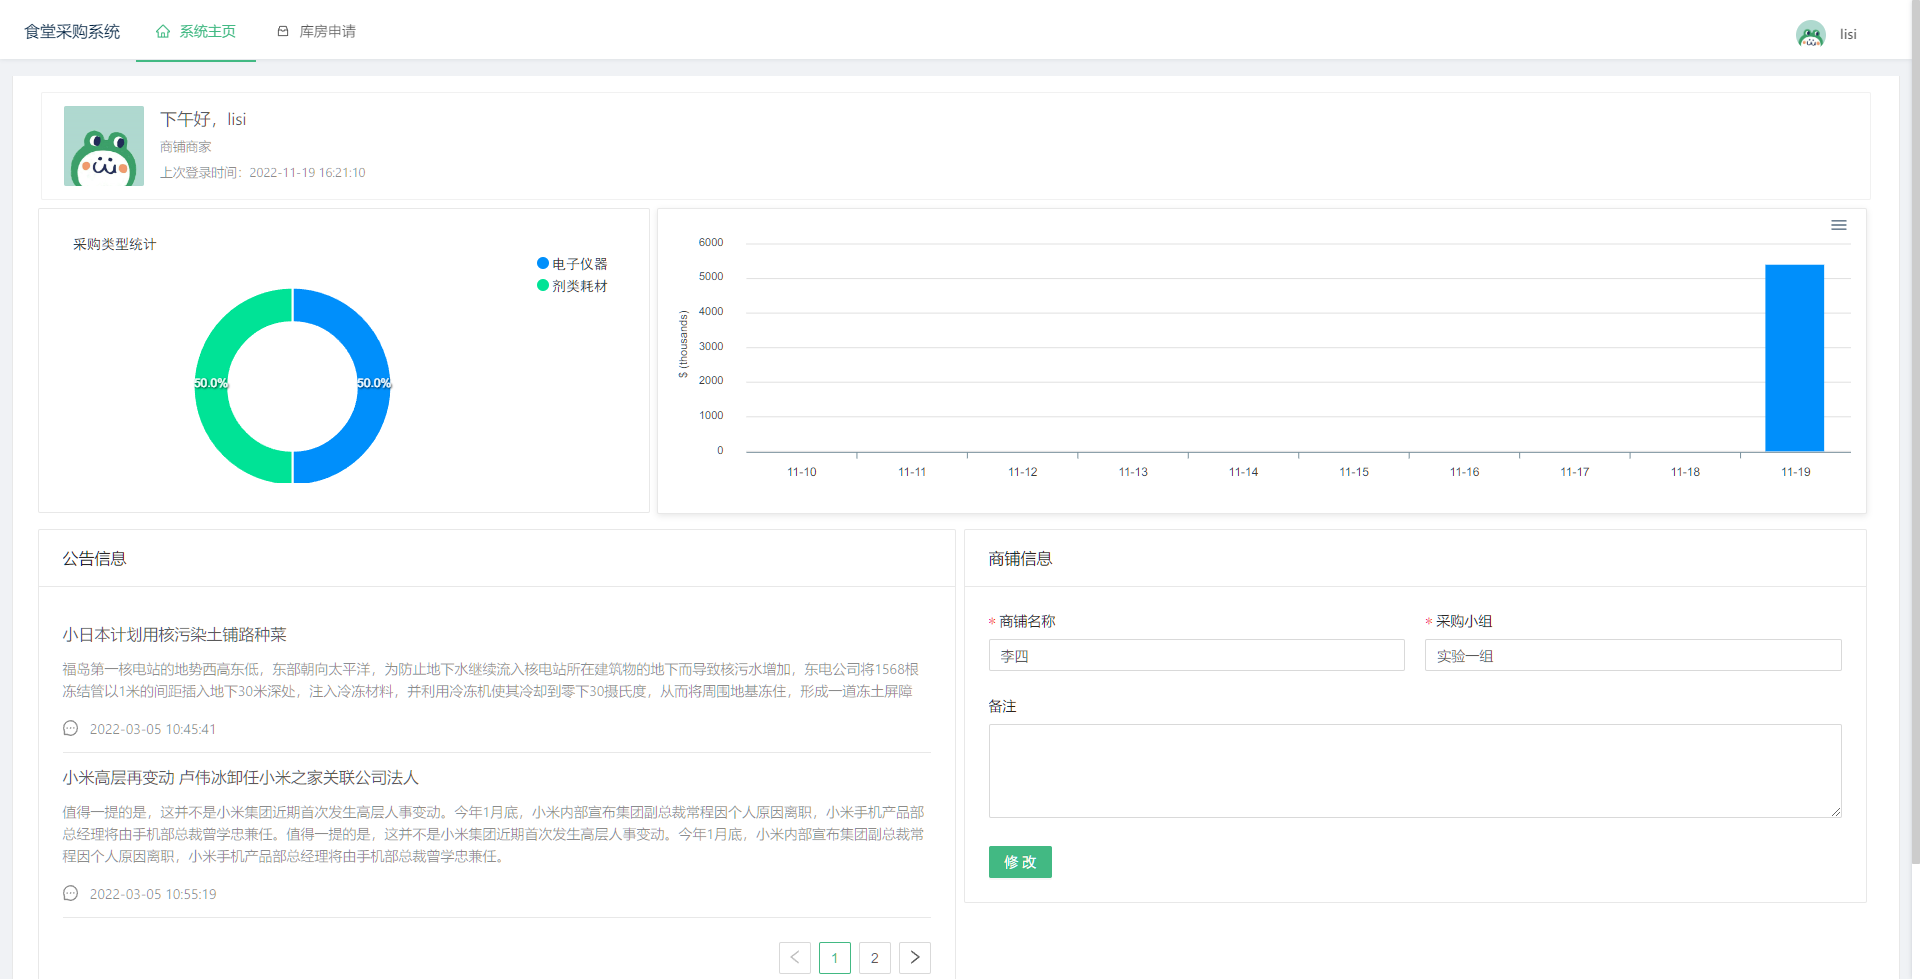The height and width of the screenshot is (979, 1920).
Task: Open the chart hamburger menu icon
Action: [x=1838, y=225]
